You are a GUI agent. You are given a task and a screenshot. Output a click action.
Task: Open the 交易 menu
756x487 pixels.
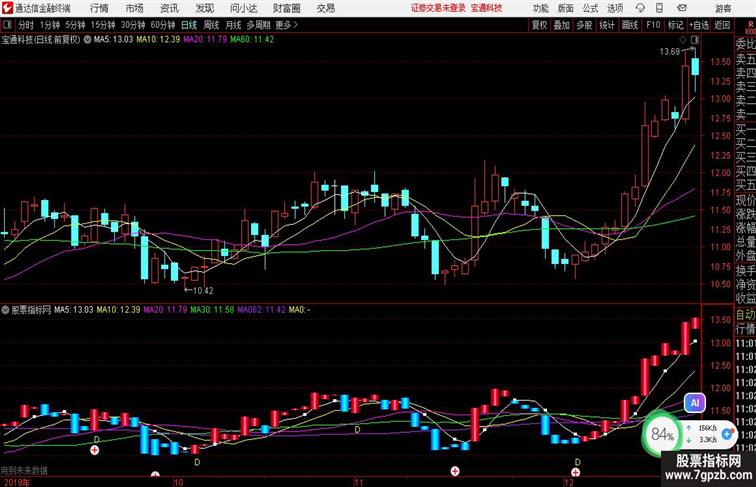325,8
